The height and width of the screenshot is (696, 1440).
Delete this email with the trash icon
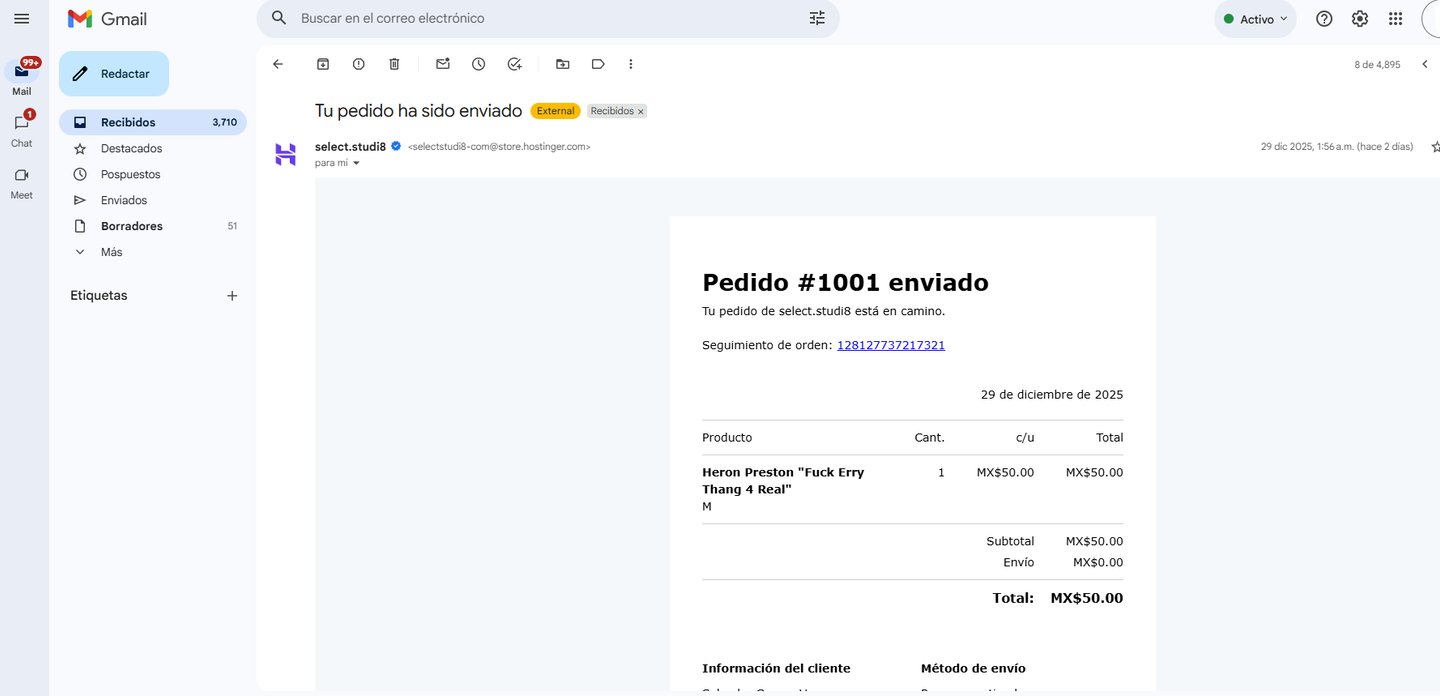[394, 64]
